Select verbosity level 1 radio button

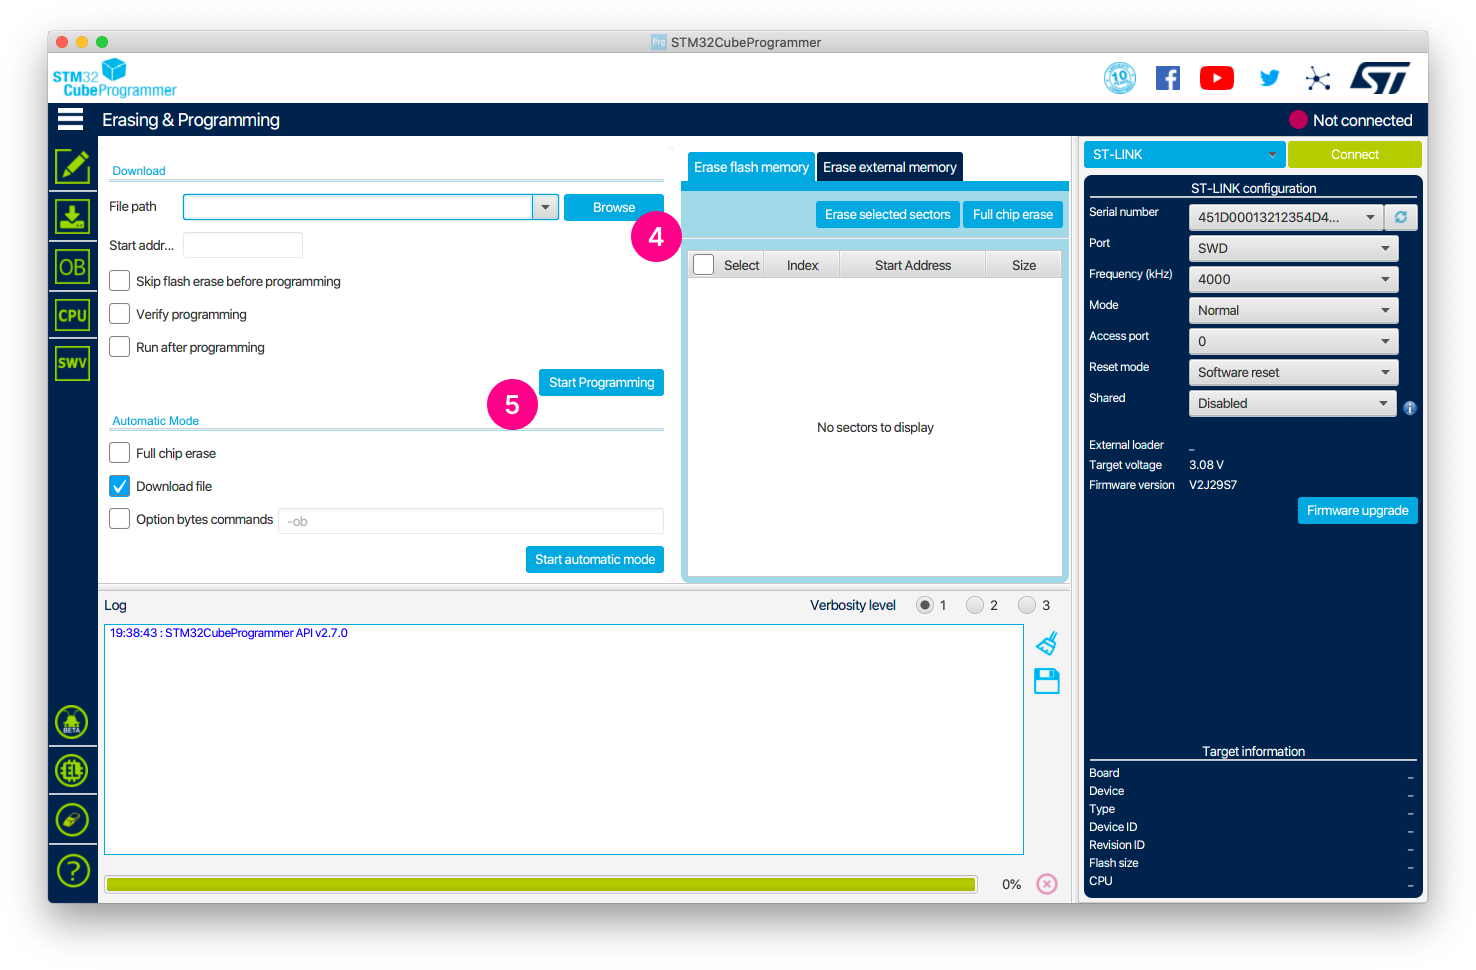coord(925,605)
